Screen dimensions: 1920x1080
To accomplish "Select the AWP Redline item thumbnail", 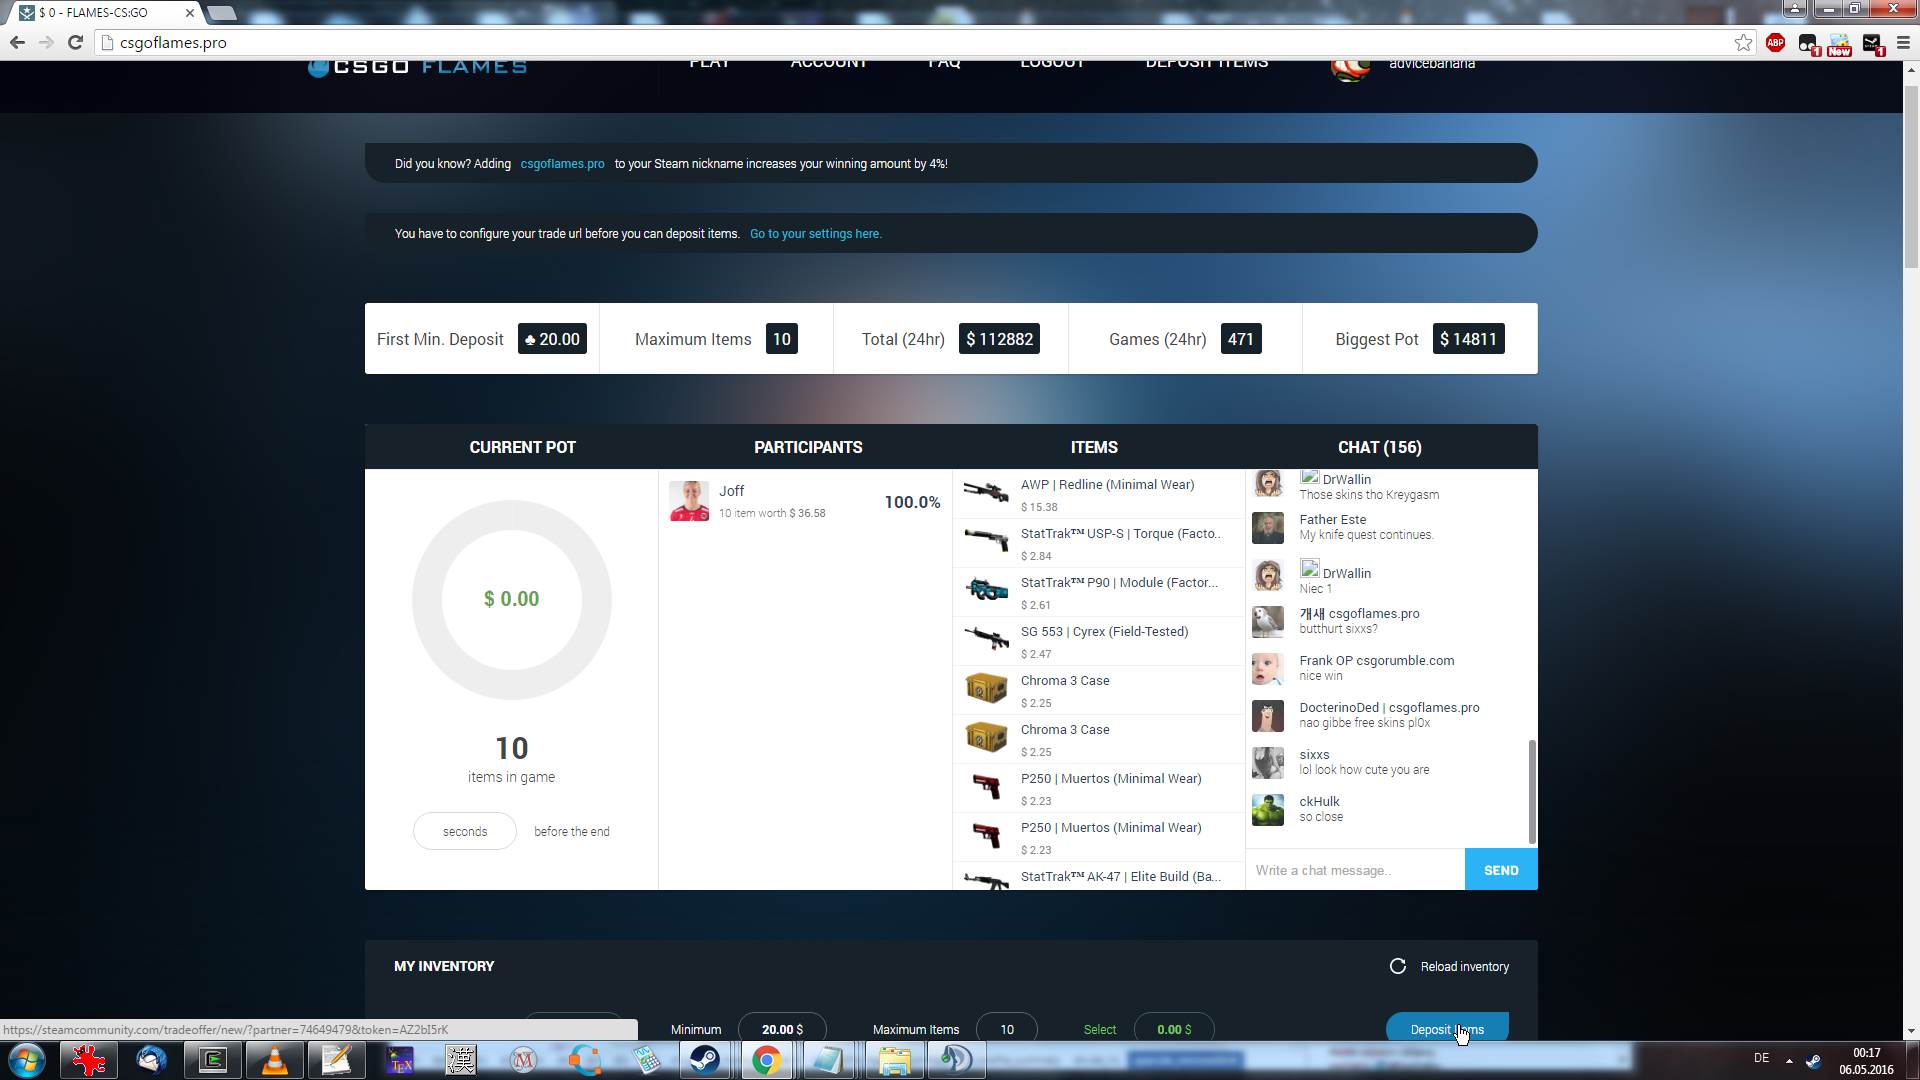I will [x=986, y=492].
